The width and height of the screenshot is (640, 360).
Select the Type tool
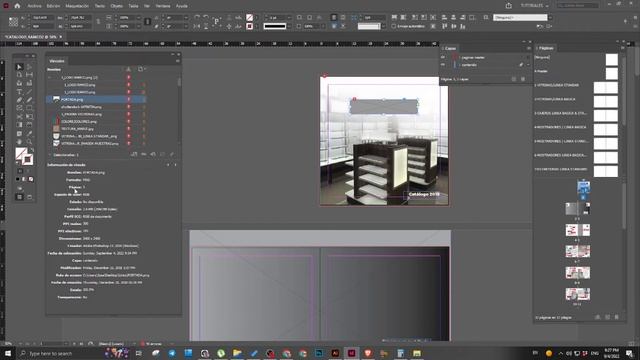(19, 92)
